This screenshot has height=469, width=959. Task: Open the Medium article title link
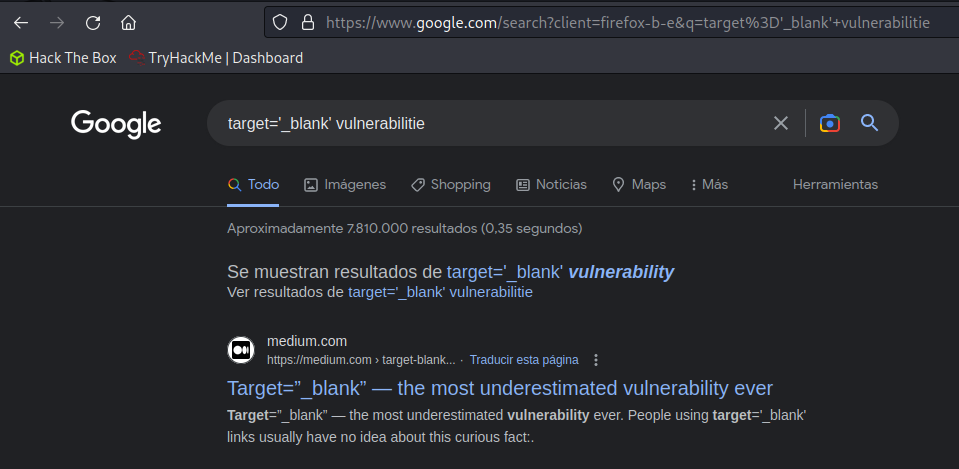point(500,388)
